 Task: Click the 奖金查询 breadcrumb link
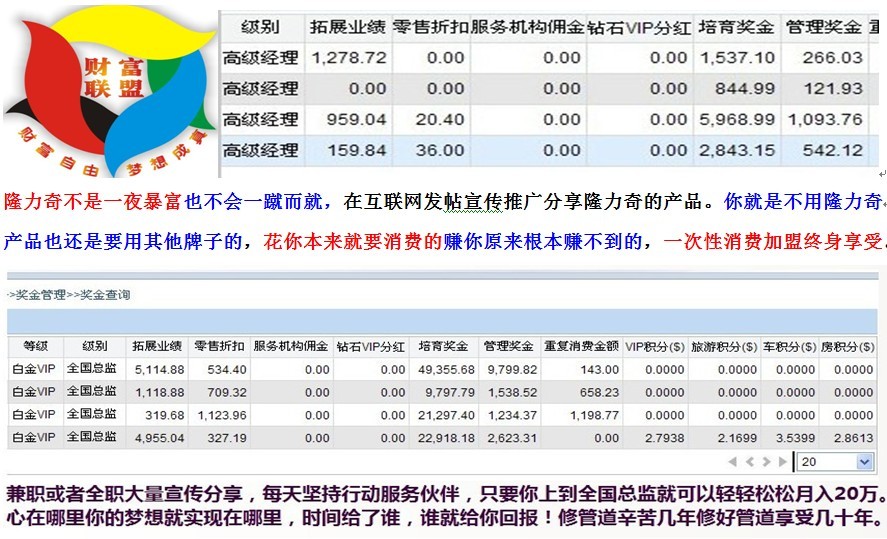point(105,295)
